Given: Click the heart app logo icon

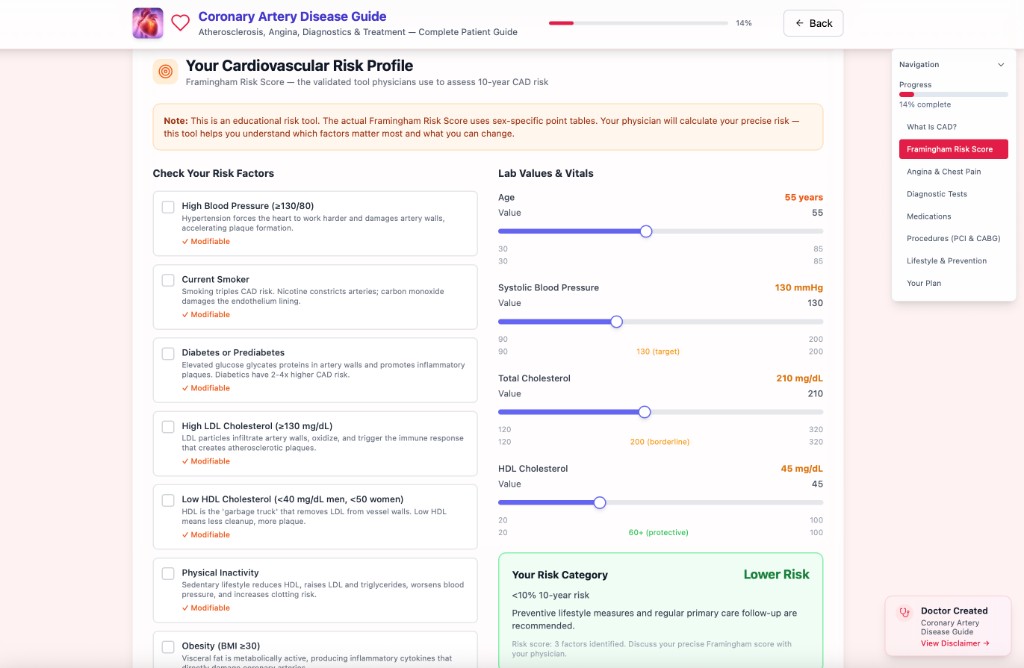Looking at the screenshot, I should [x=147, y=22].
